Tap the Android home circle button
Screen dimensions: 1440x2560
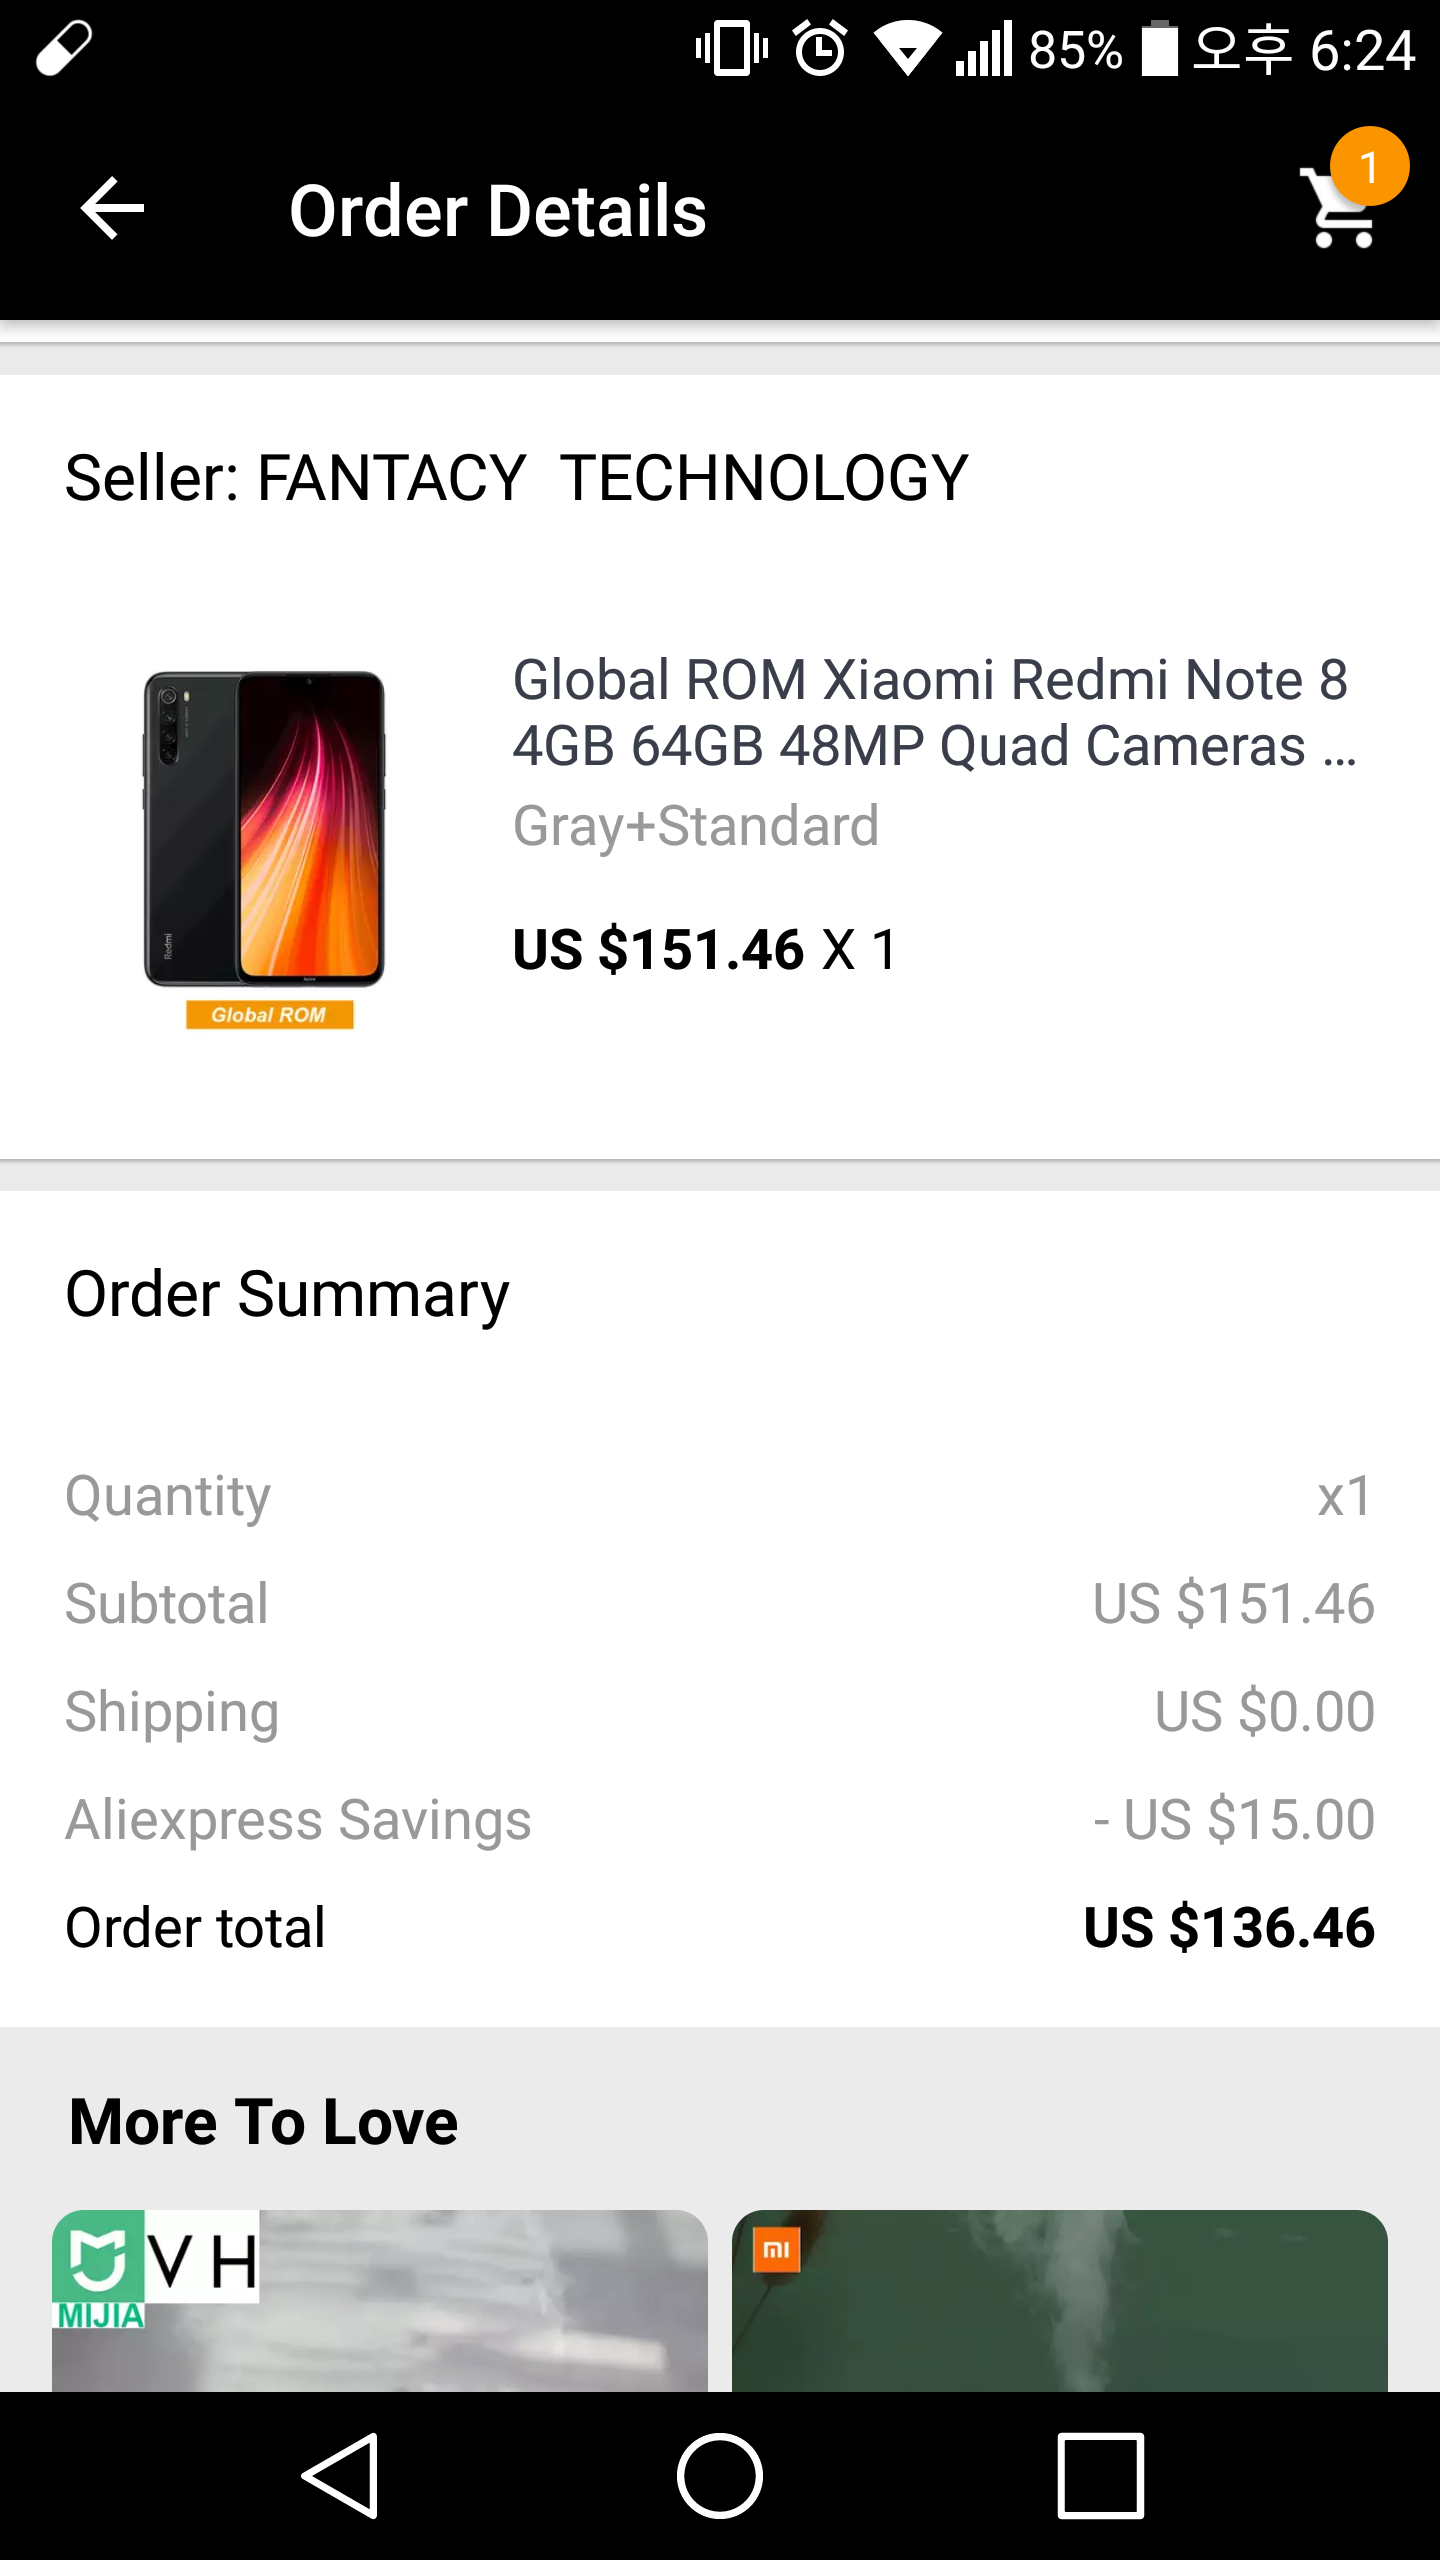(720, 2476)
